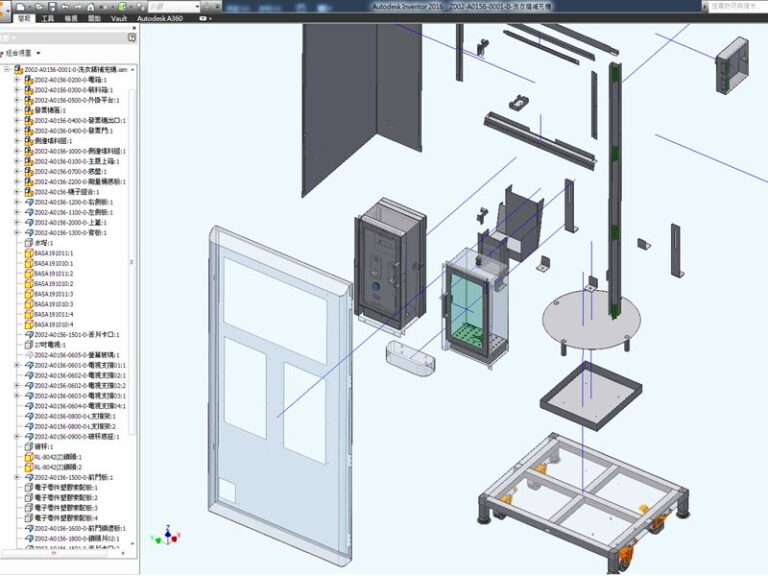
Task: Open the Vault ribbon tab
Action: 119,18
